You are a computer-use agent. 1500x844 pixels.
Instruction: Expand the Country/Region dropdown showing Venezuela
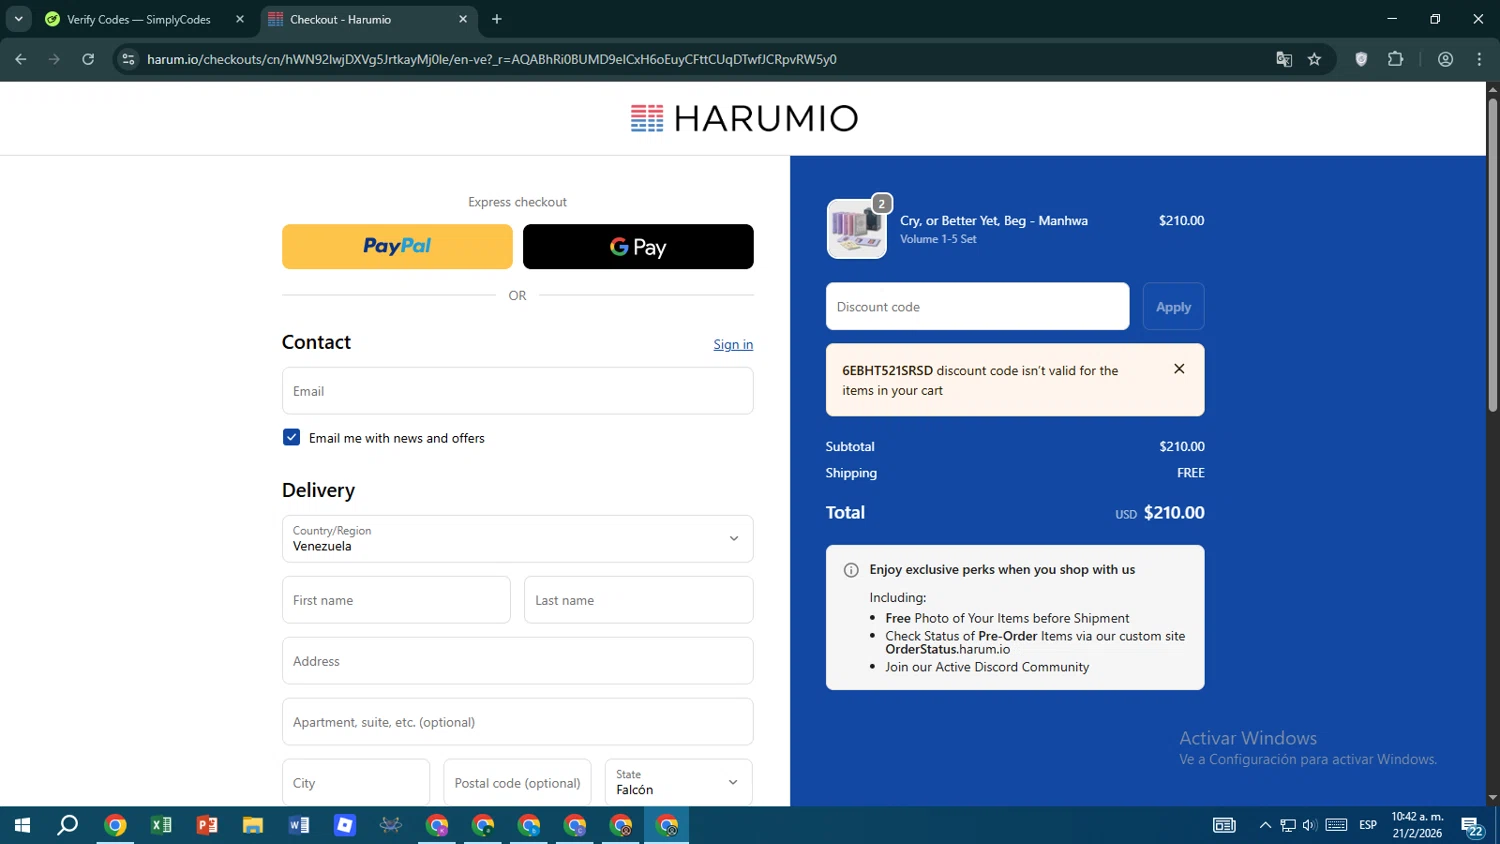click(517, 539)
